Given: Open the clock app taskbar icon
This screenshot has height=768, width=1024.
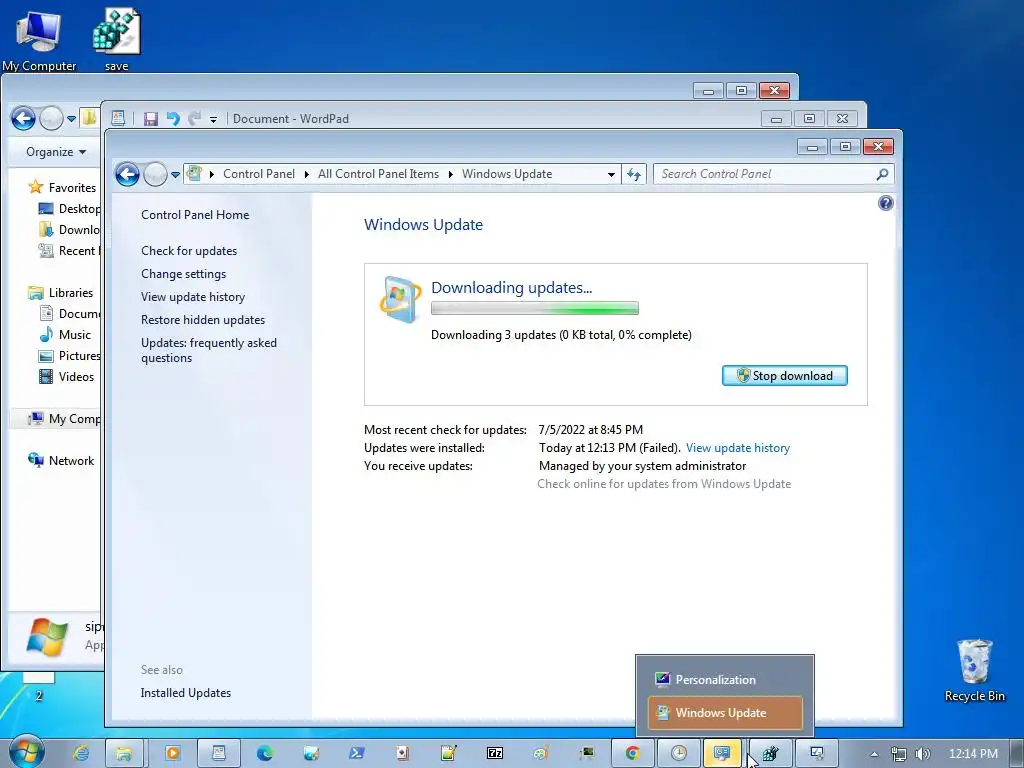Looking at the screenshot, I should click(679, 753).
